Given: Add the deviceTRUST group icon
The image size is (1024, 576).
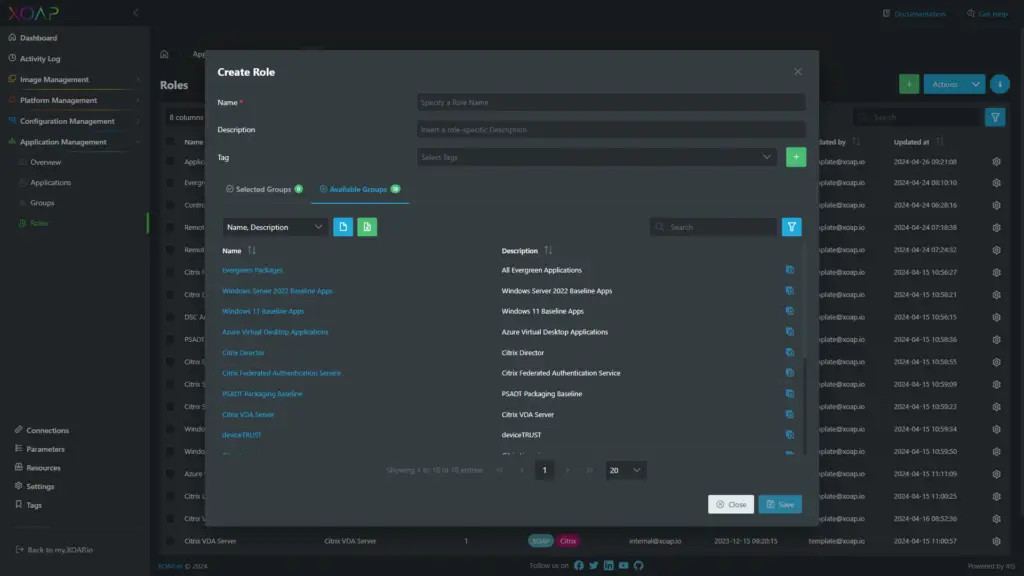Looking at the screenshot, I should click(790, 435).
